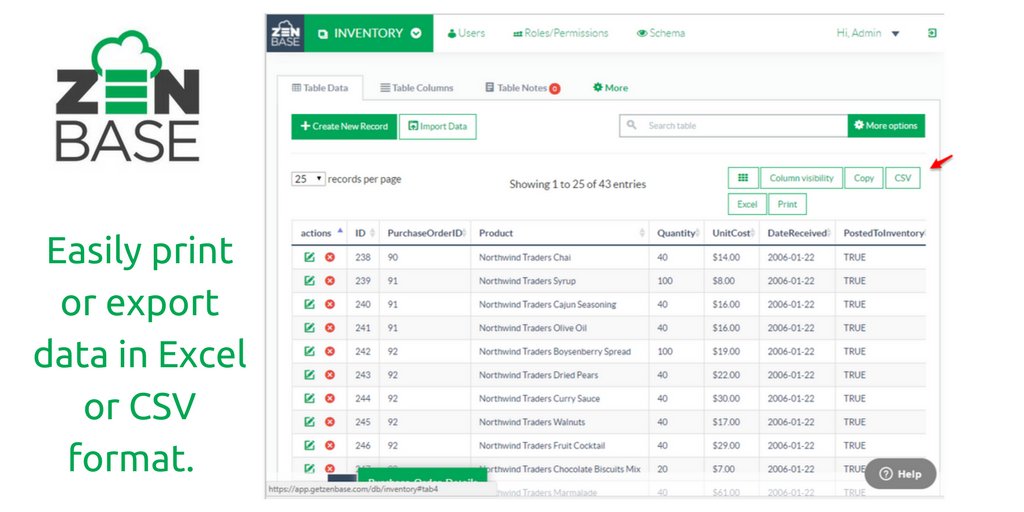Go to Roles/Permissions
This screenshot has height=512, width=1024.
coord(561,33)
